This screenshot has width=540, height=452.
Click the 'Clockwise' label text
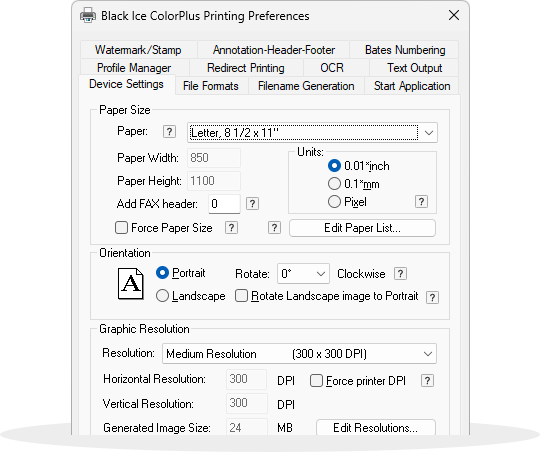[361, 274]
